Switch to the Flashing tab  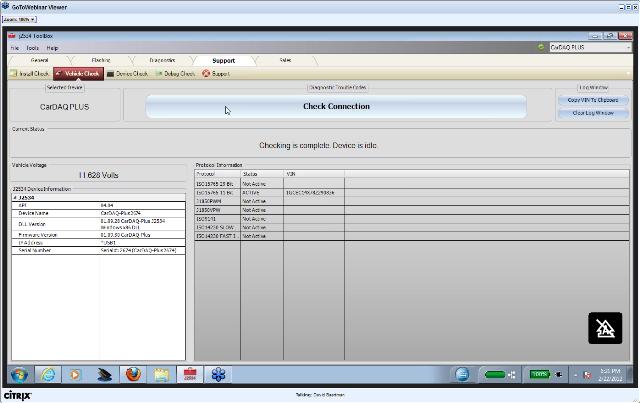click(x=101, y=60)
